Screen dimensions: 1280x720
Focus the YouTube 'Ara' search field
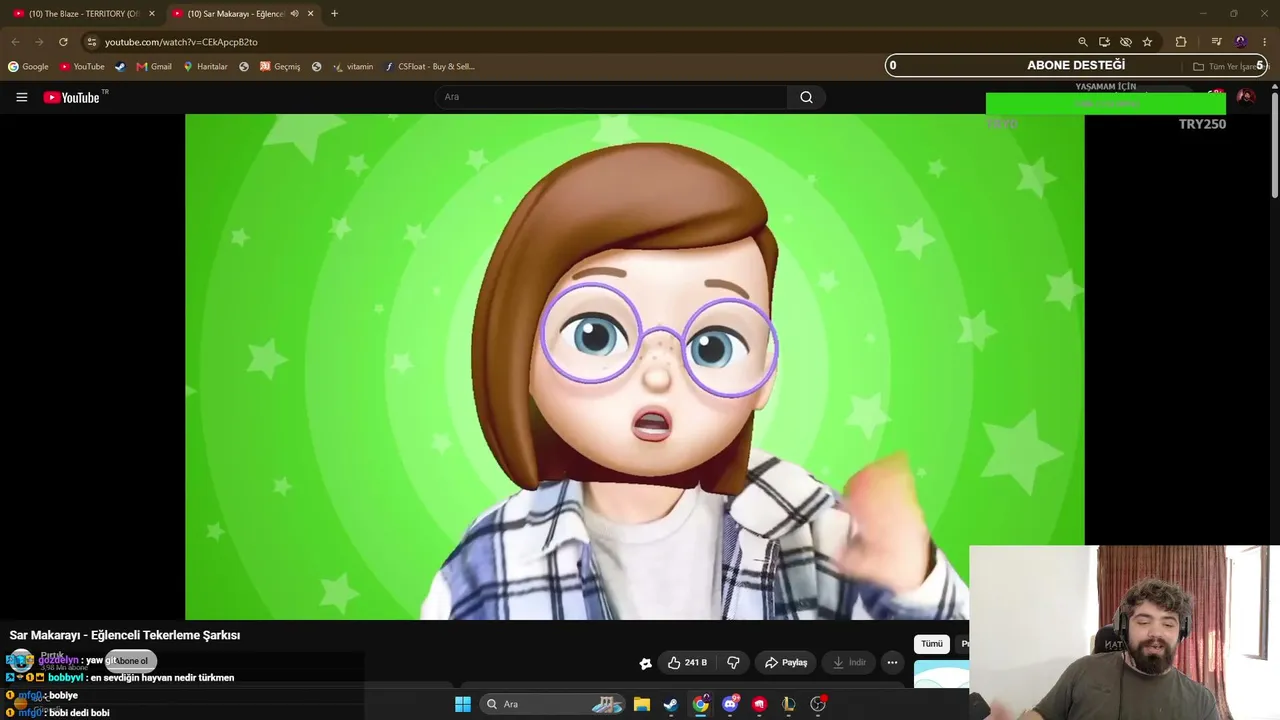(611, 97)
